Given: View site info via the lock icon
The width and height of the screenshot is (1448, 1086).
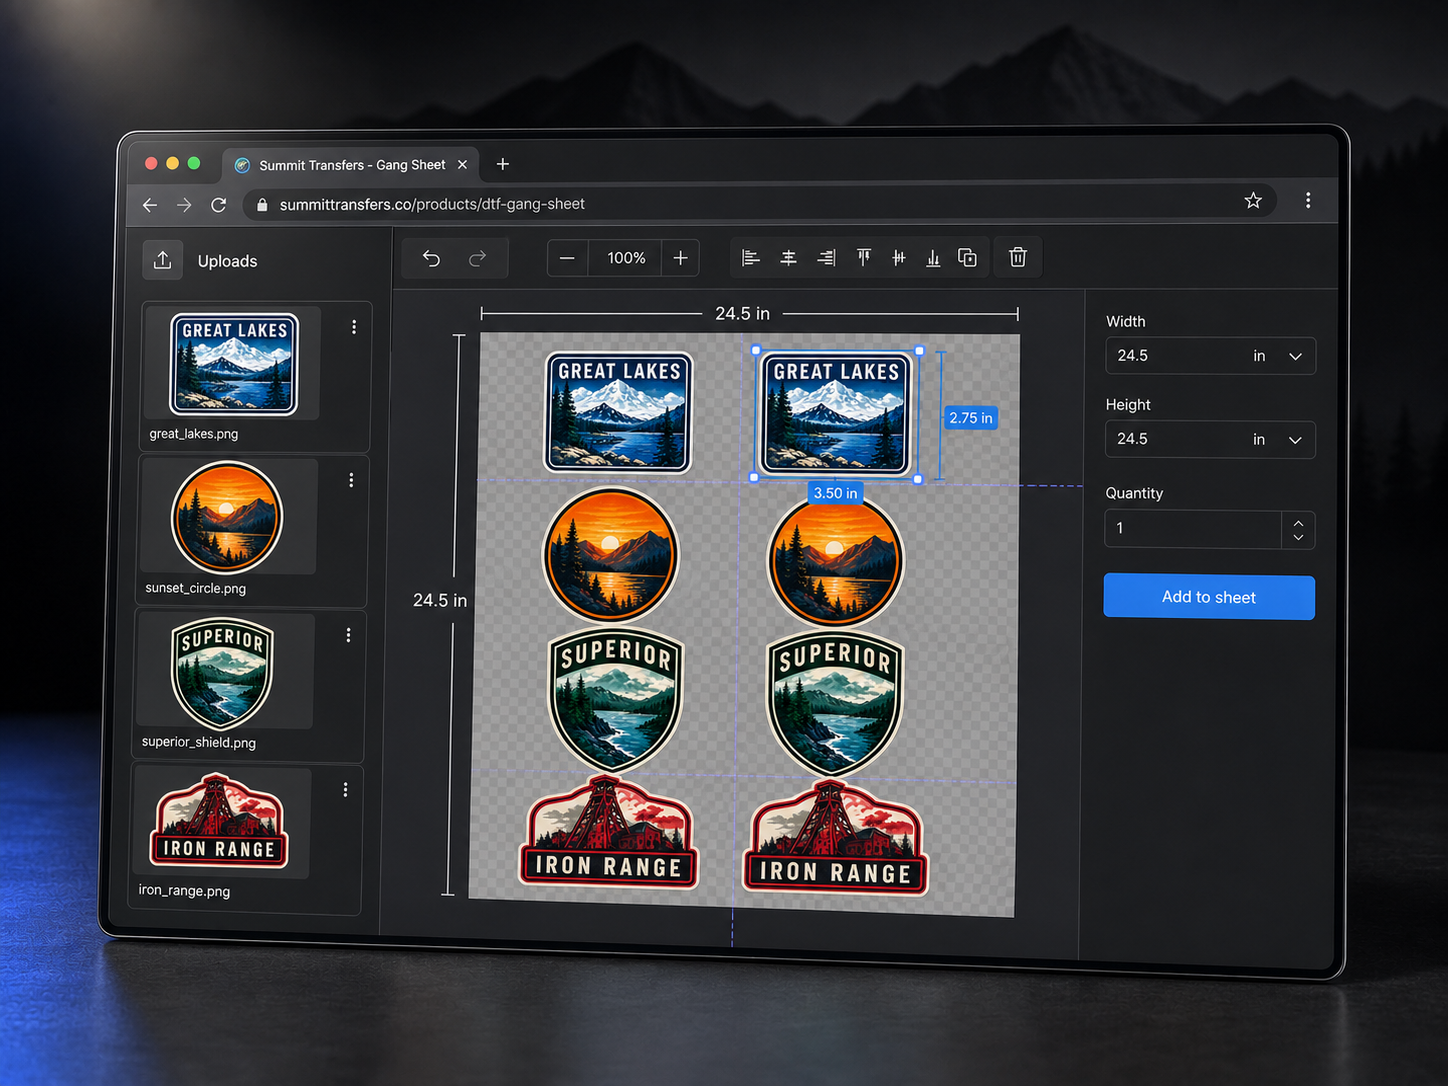Looking at the screenshot, I should click(x=262, y=204).
